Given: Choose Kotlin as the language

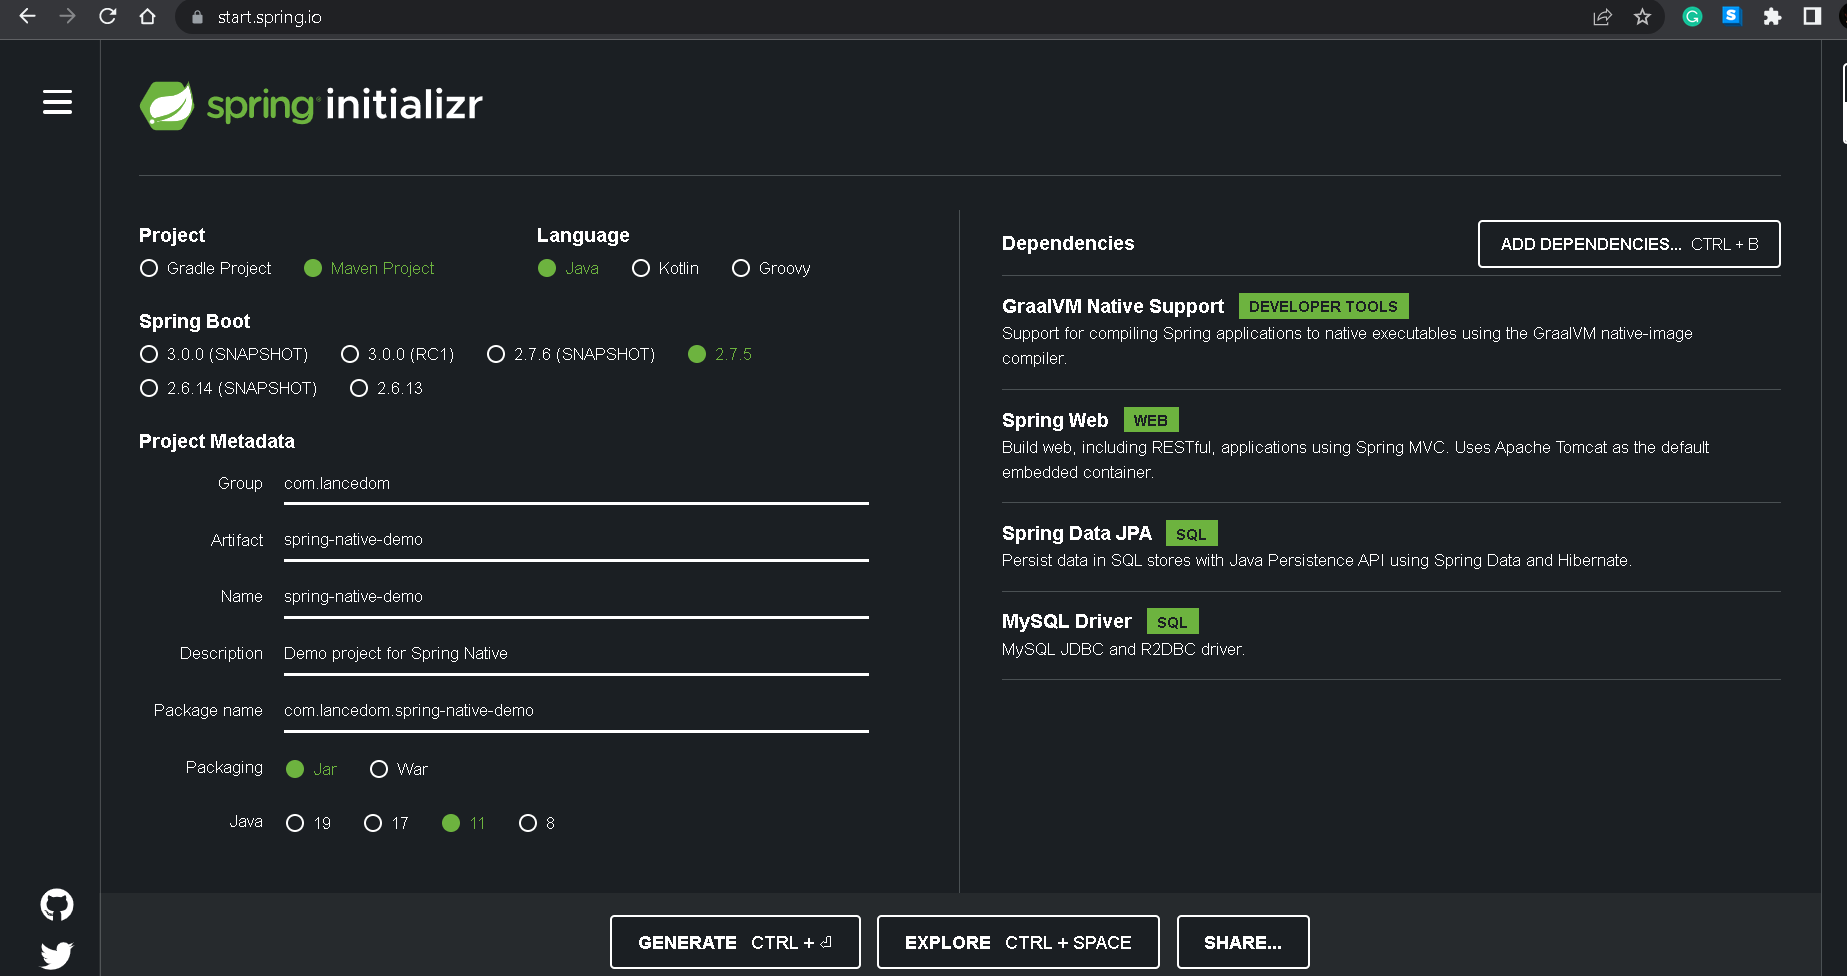Looking at the screenshot, I should point(665,268).
